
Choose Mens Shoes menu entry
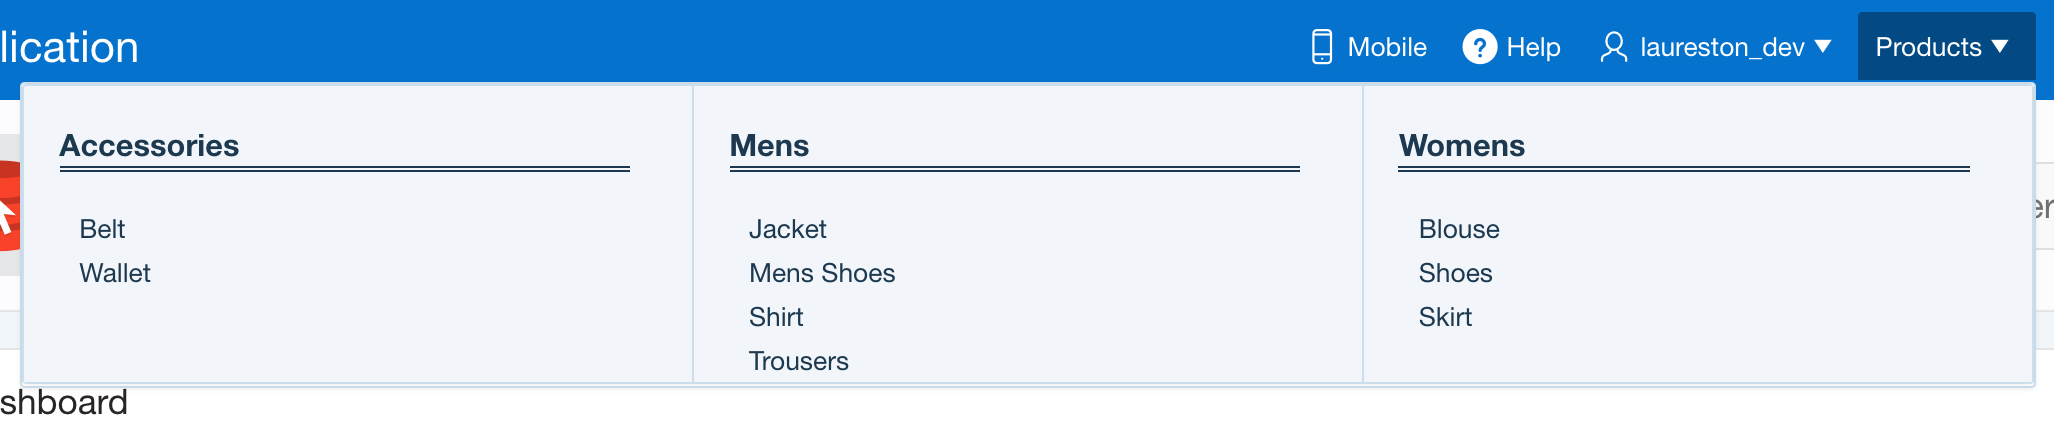click(822, 273)
